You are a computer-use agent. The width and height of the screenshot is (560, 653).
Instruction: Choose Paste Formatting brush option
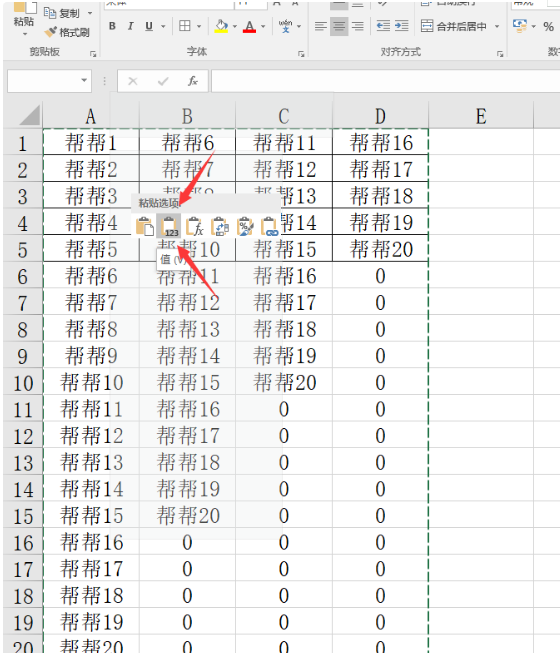[245, 226]
